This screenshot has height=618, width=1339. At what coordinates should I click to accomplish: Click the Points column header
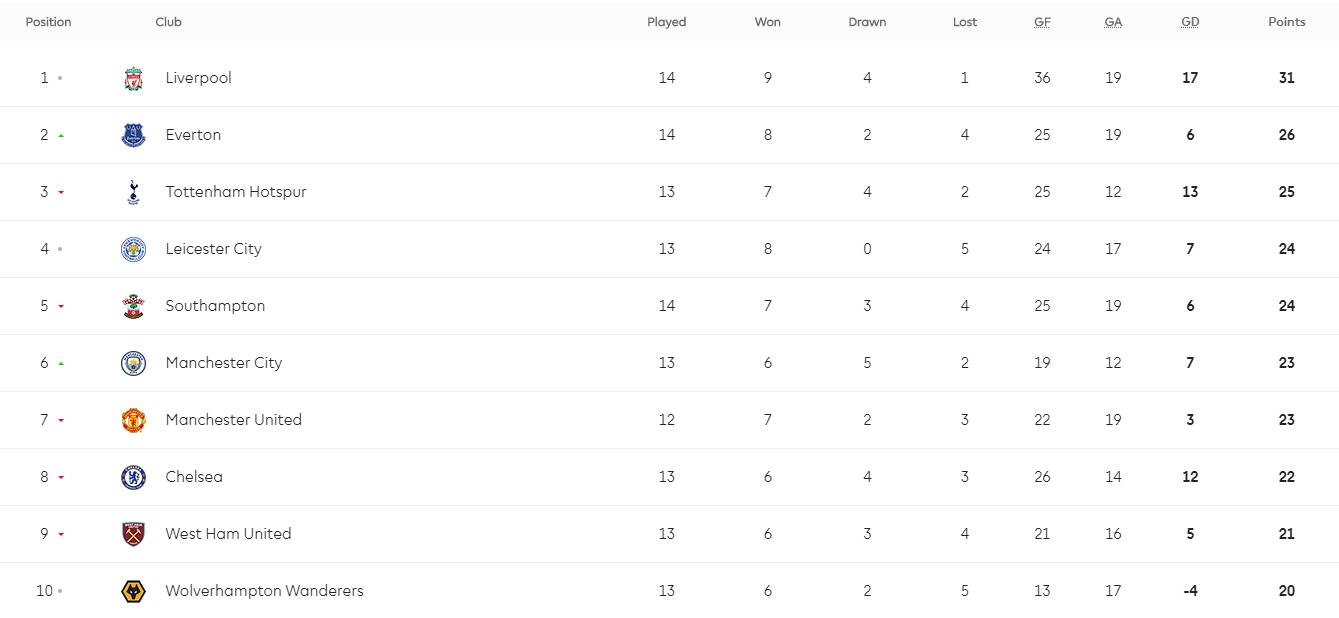pos(1287,22)
